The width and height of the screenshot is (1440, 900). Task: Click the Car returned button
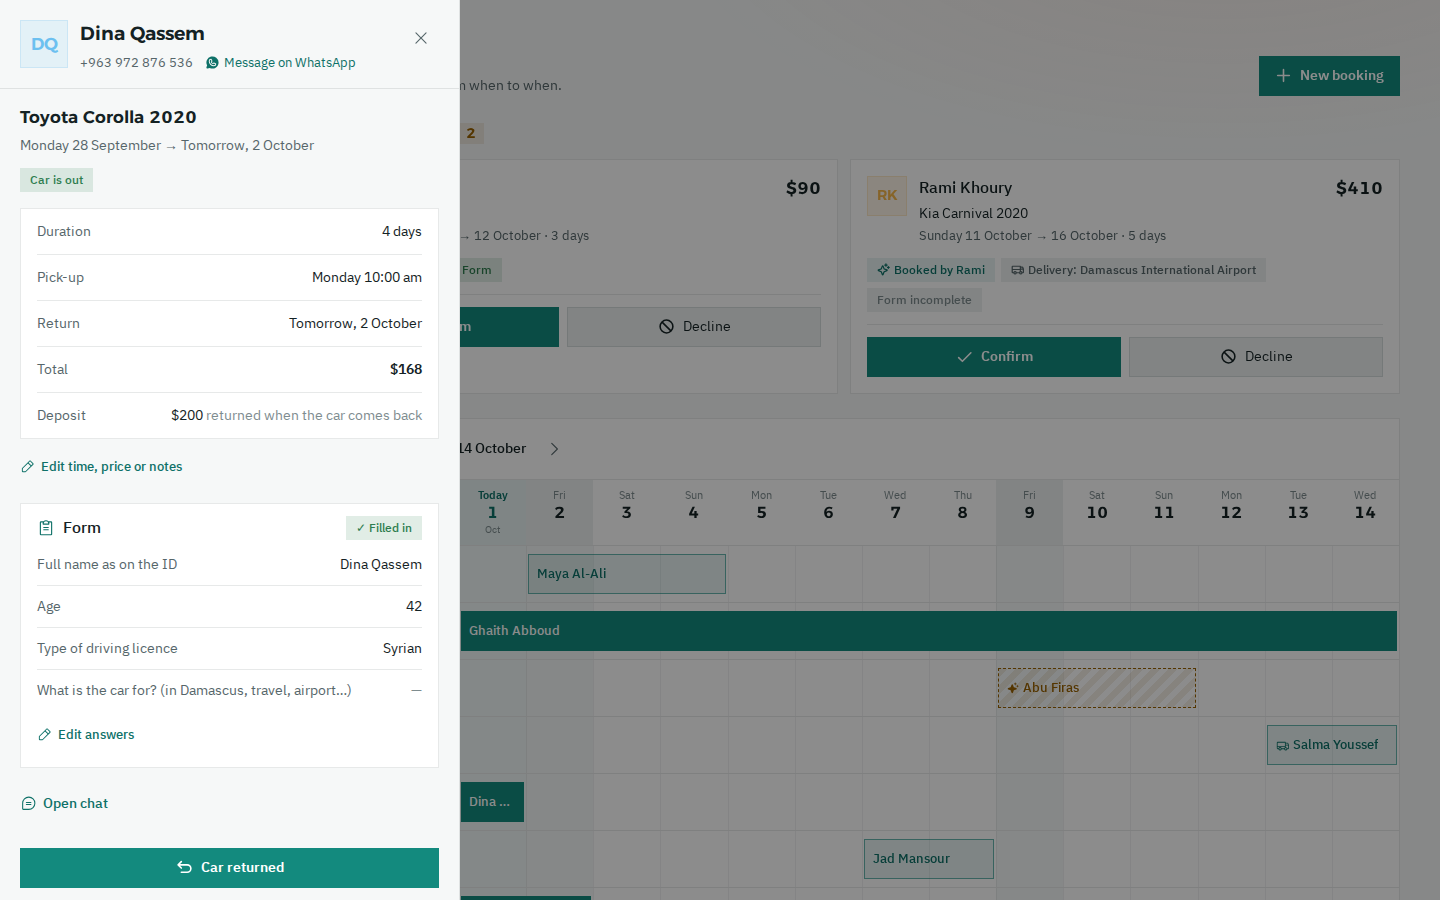(x=229, y=868)
